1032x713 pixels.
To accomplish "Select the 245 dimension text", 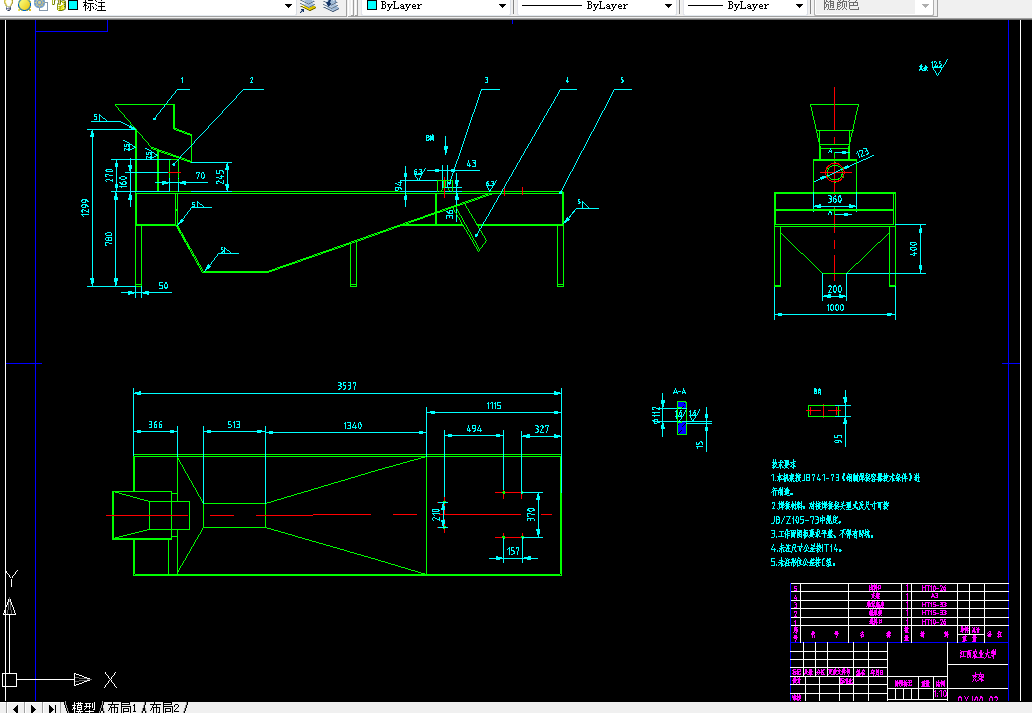I will pos(220,176).
